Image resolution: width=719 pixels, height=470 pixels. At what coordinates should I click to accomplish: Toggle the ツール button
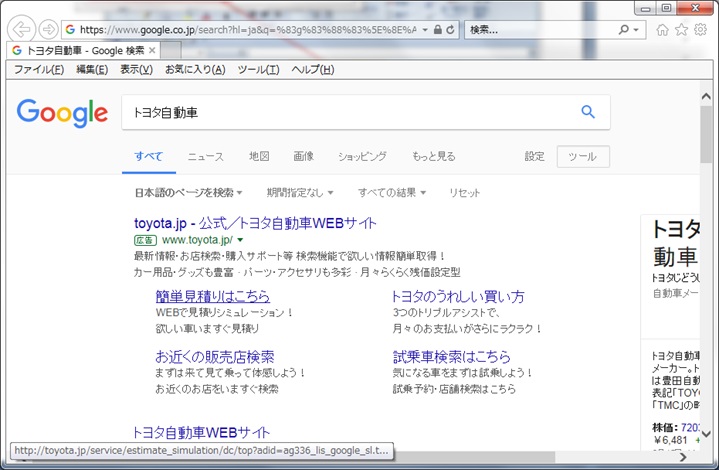(583, 157)
